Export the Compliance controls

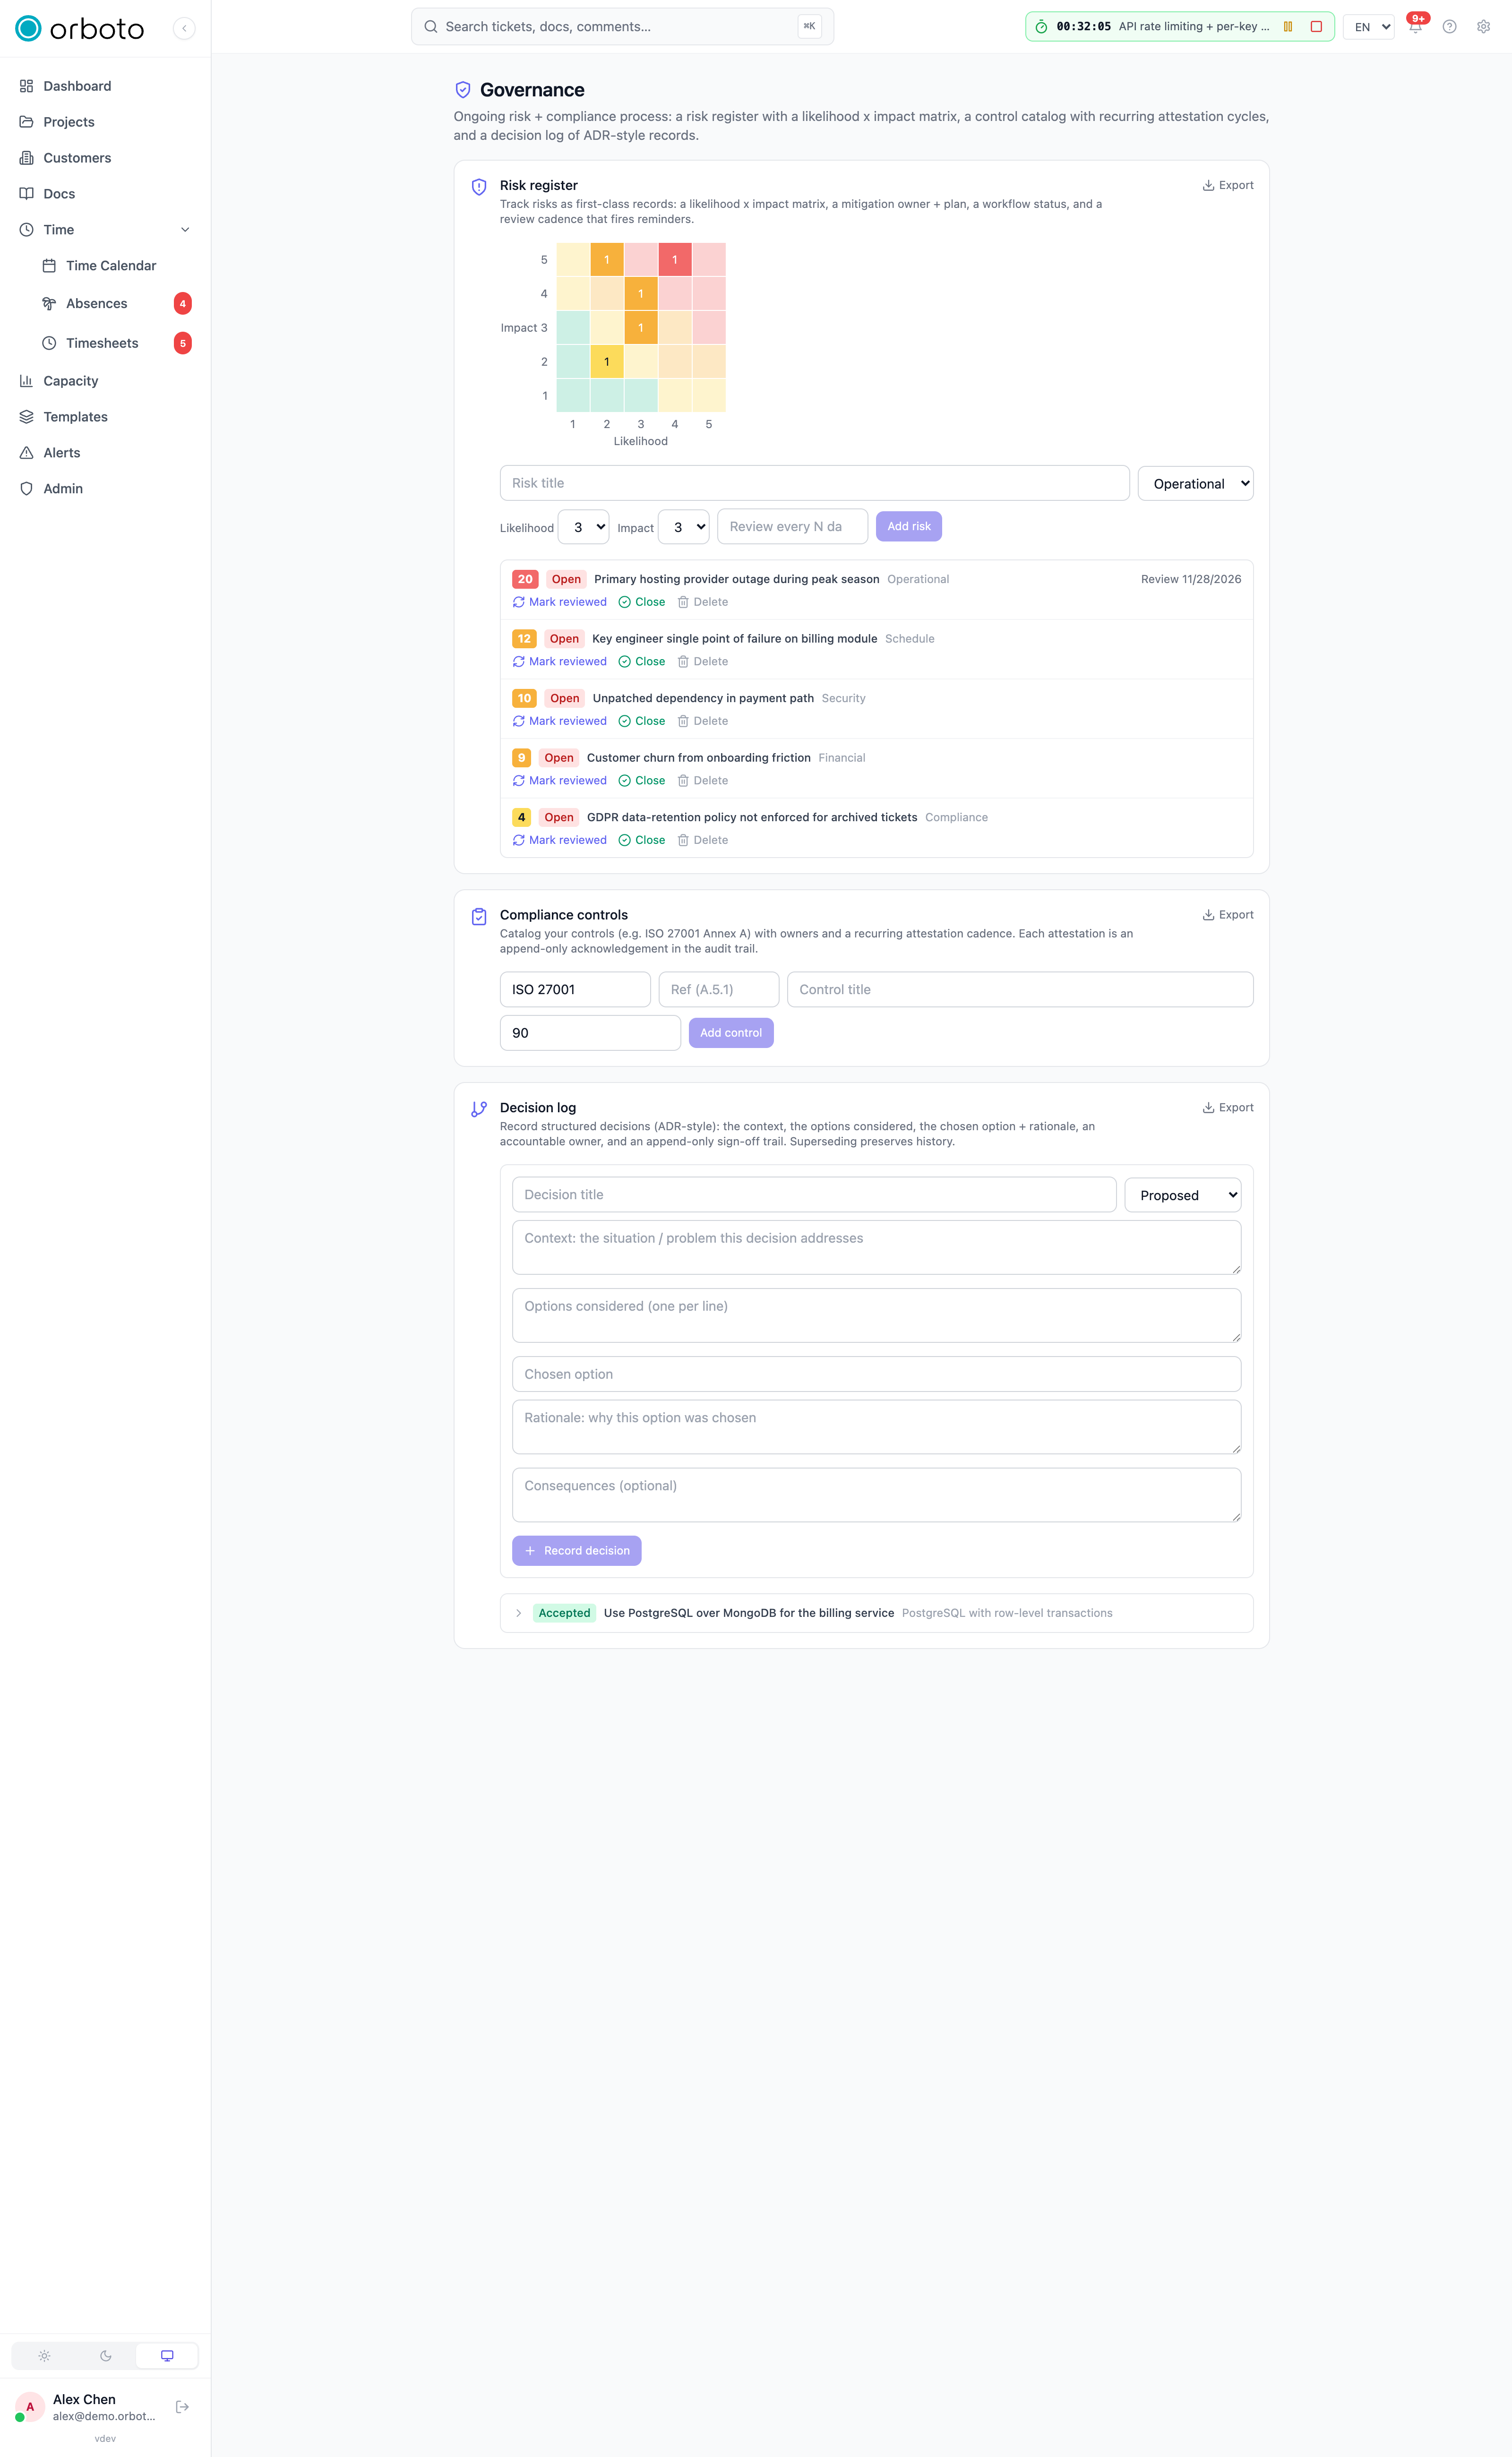click(1227, 915)
